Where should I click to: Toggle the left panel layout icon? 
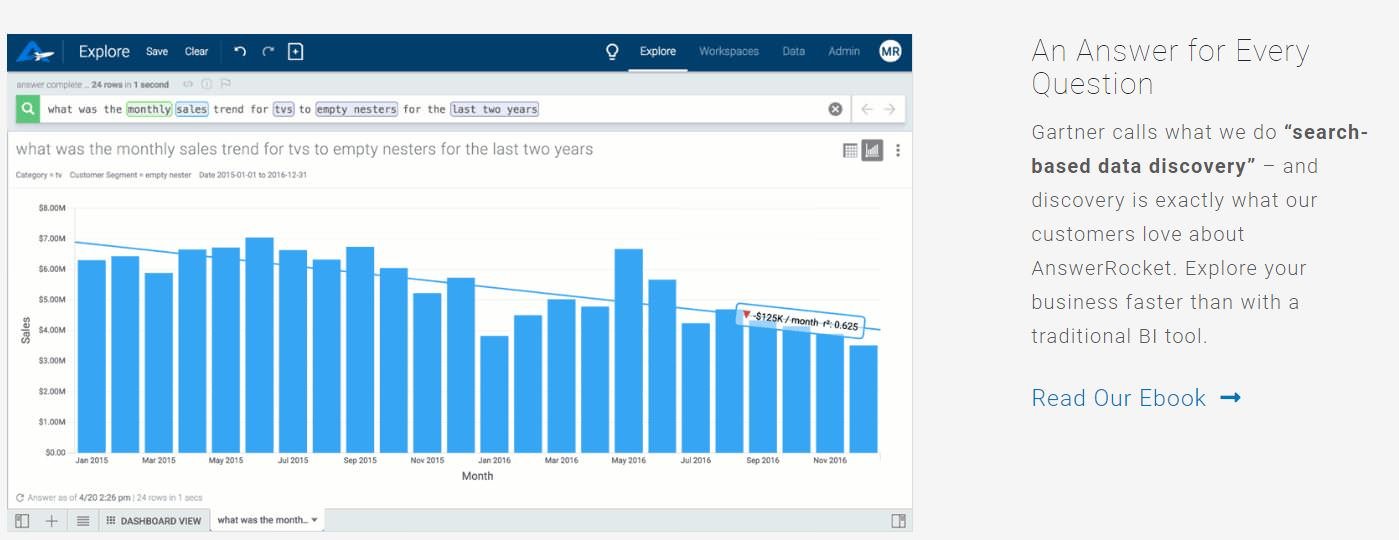pyautogui.click(x=22, y=521)
